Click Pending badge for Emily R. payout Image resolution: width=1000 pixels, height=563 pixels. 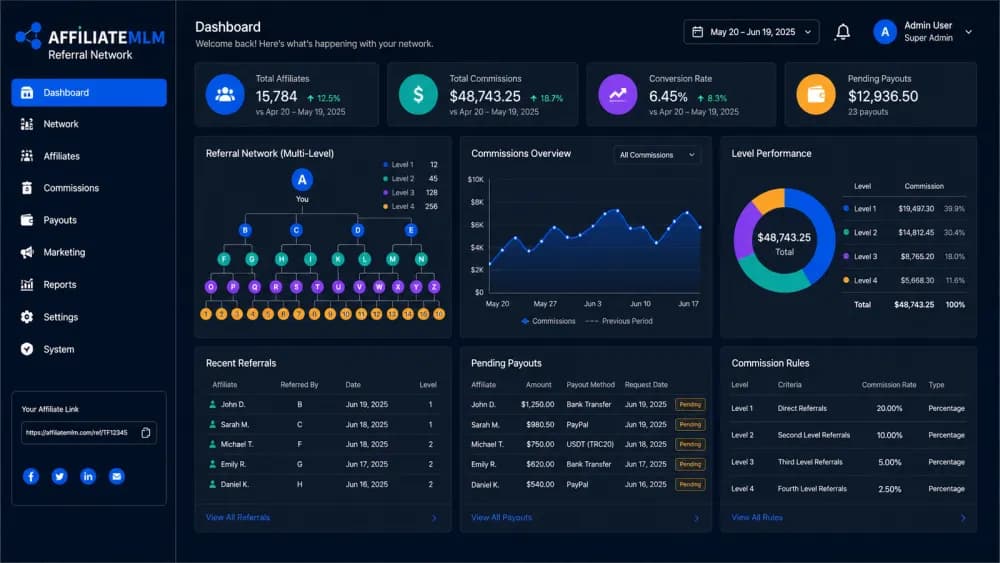pyautogui.click(x=690, y=465)
